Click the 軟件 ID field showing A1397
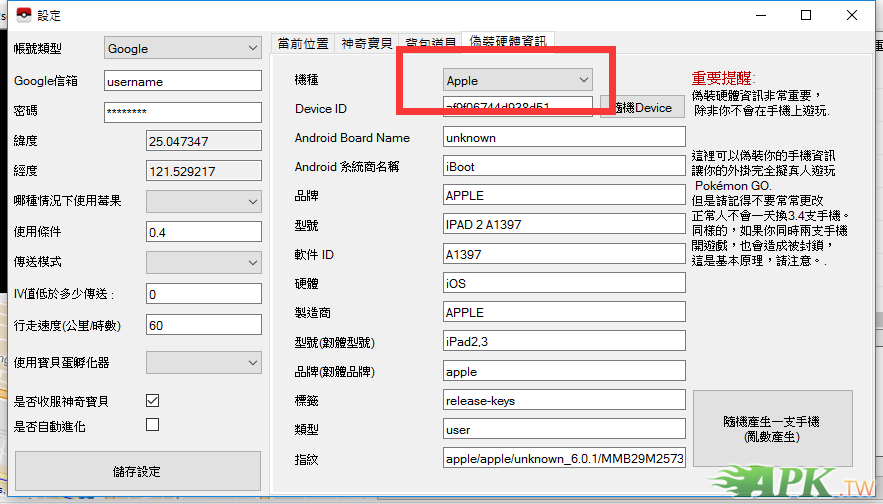This screenshot has width=883, height=504. pos(564,254)
